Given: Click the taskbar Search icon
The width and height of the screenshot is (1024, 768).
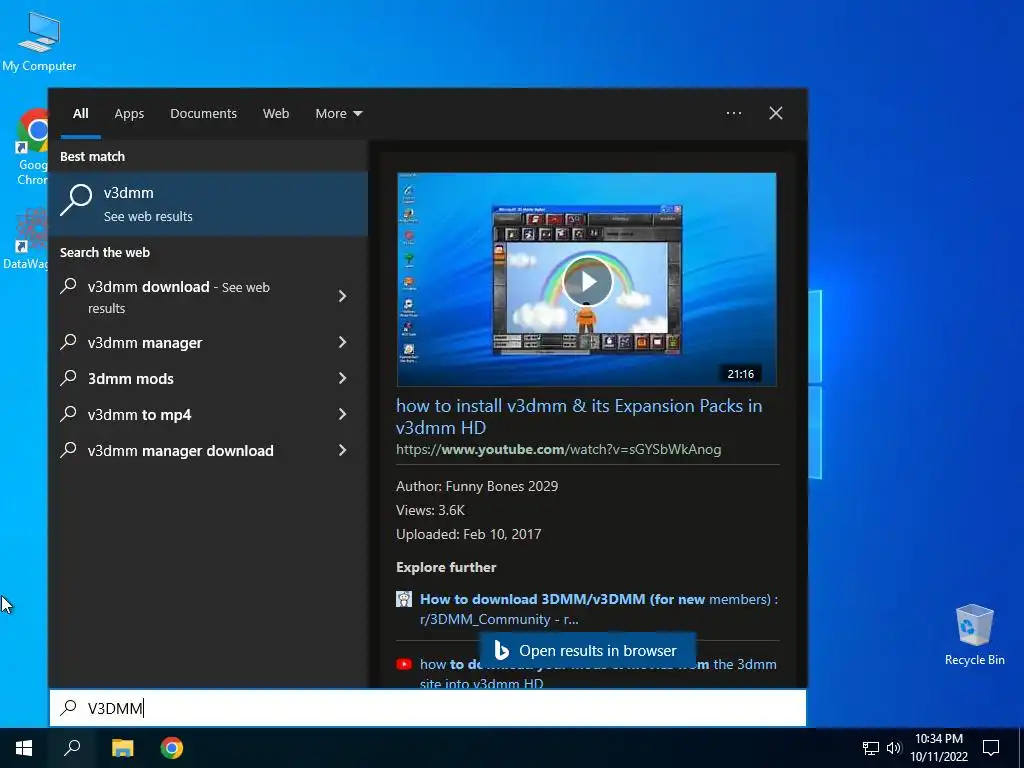Looking at the screenshot, I should click(x=72, y=748).
